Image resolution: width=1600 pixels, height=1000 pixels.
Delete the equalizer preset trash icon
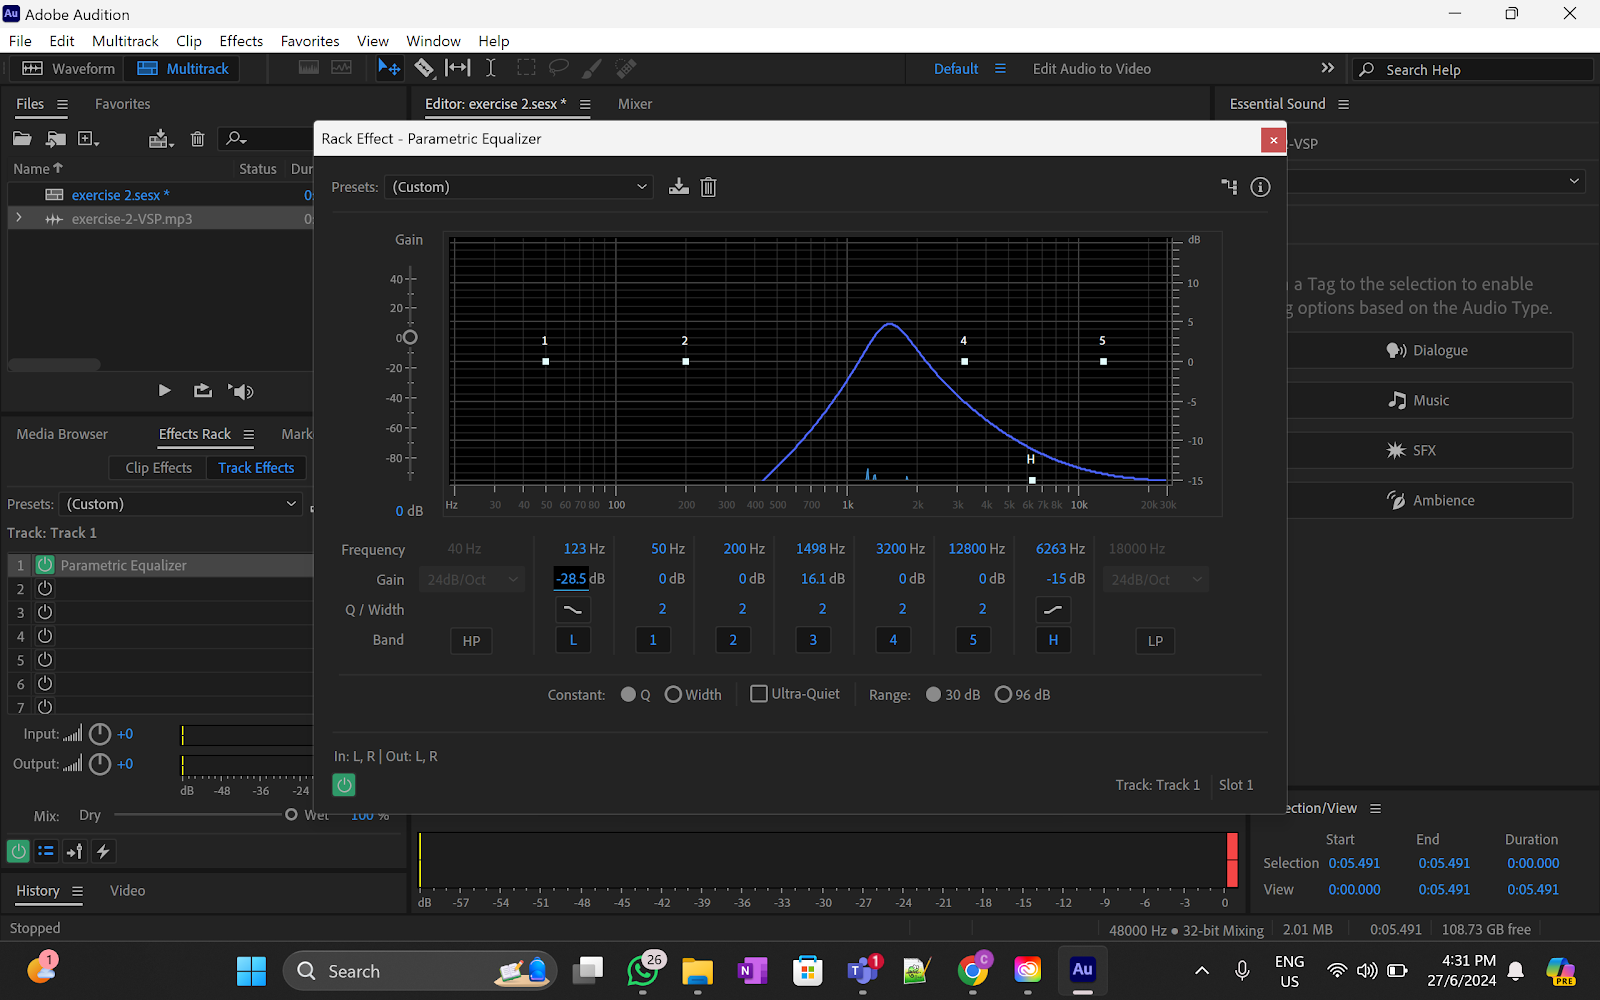(x=708, y=187)
